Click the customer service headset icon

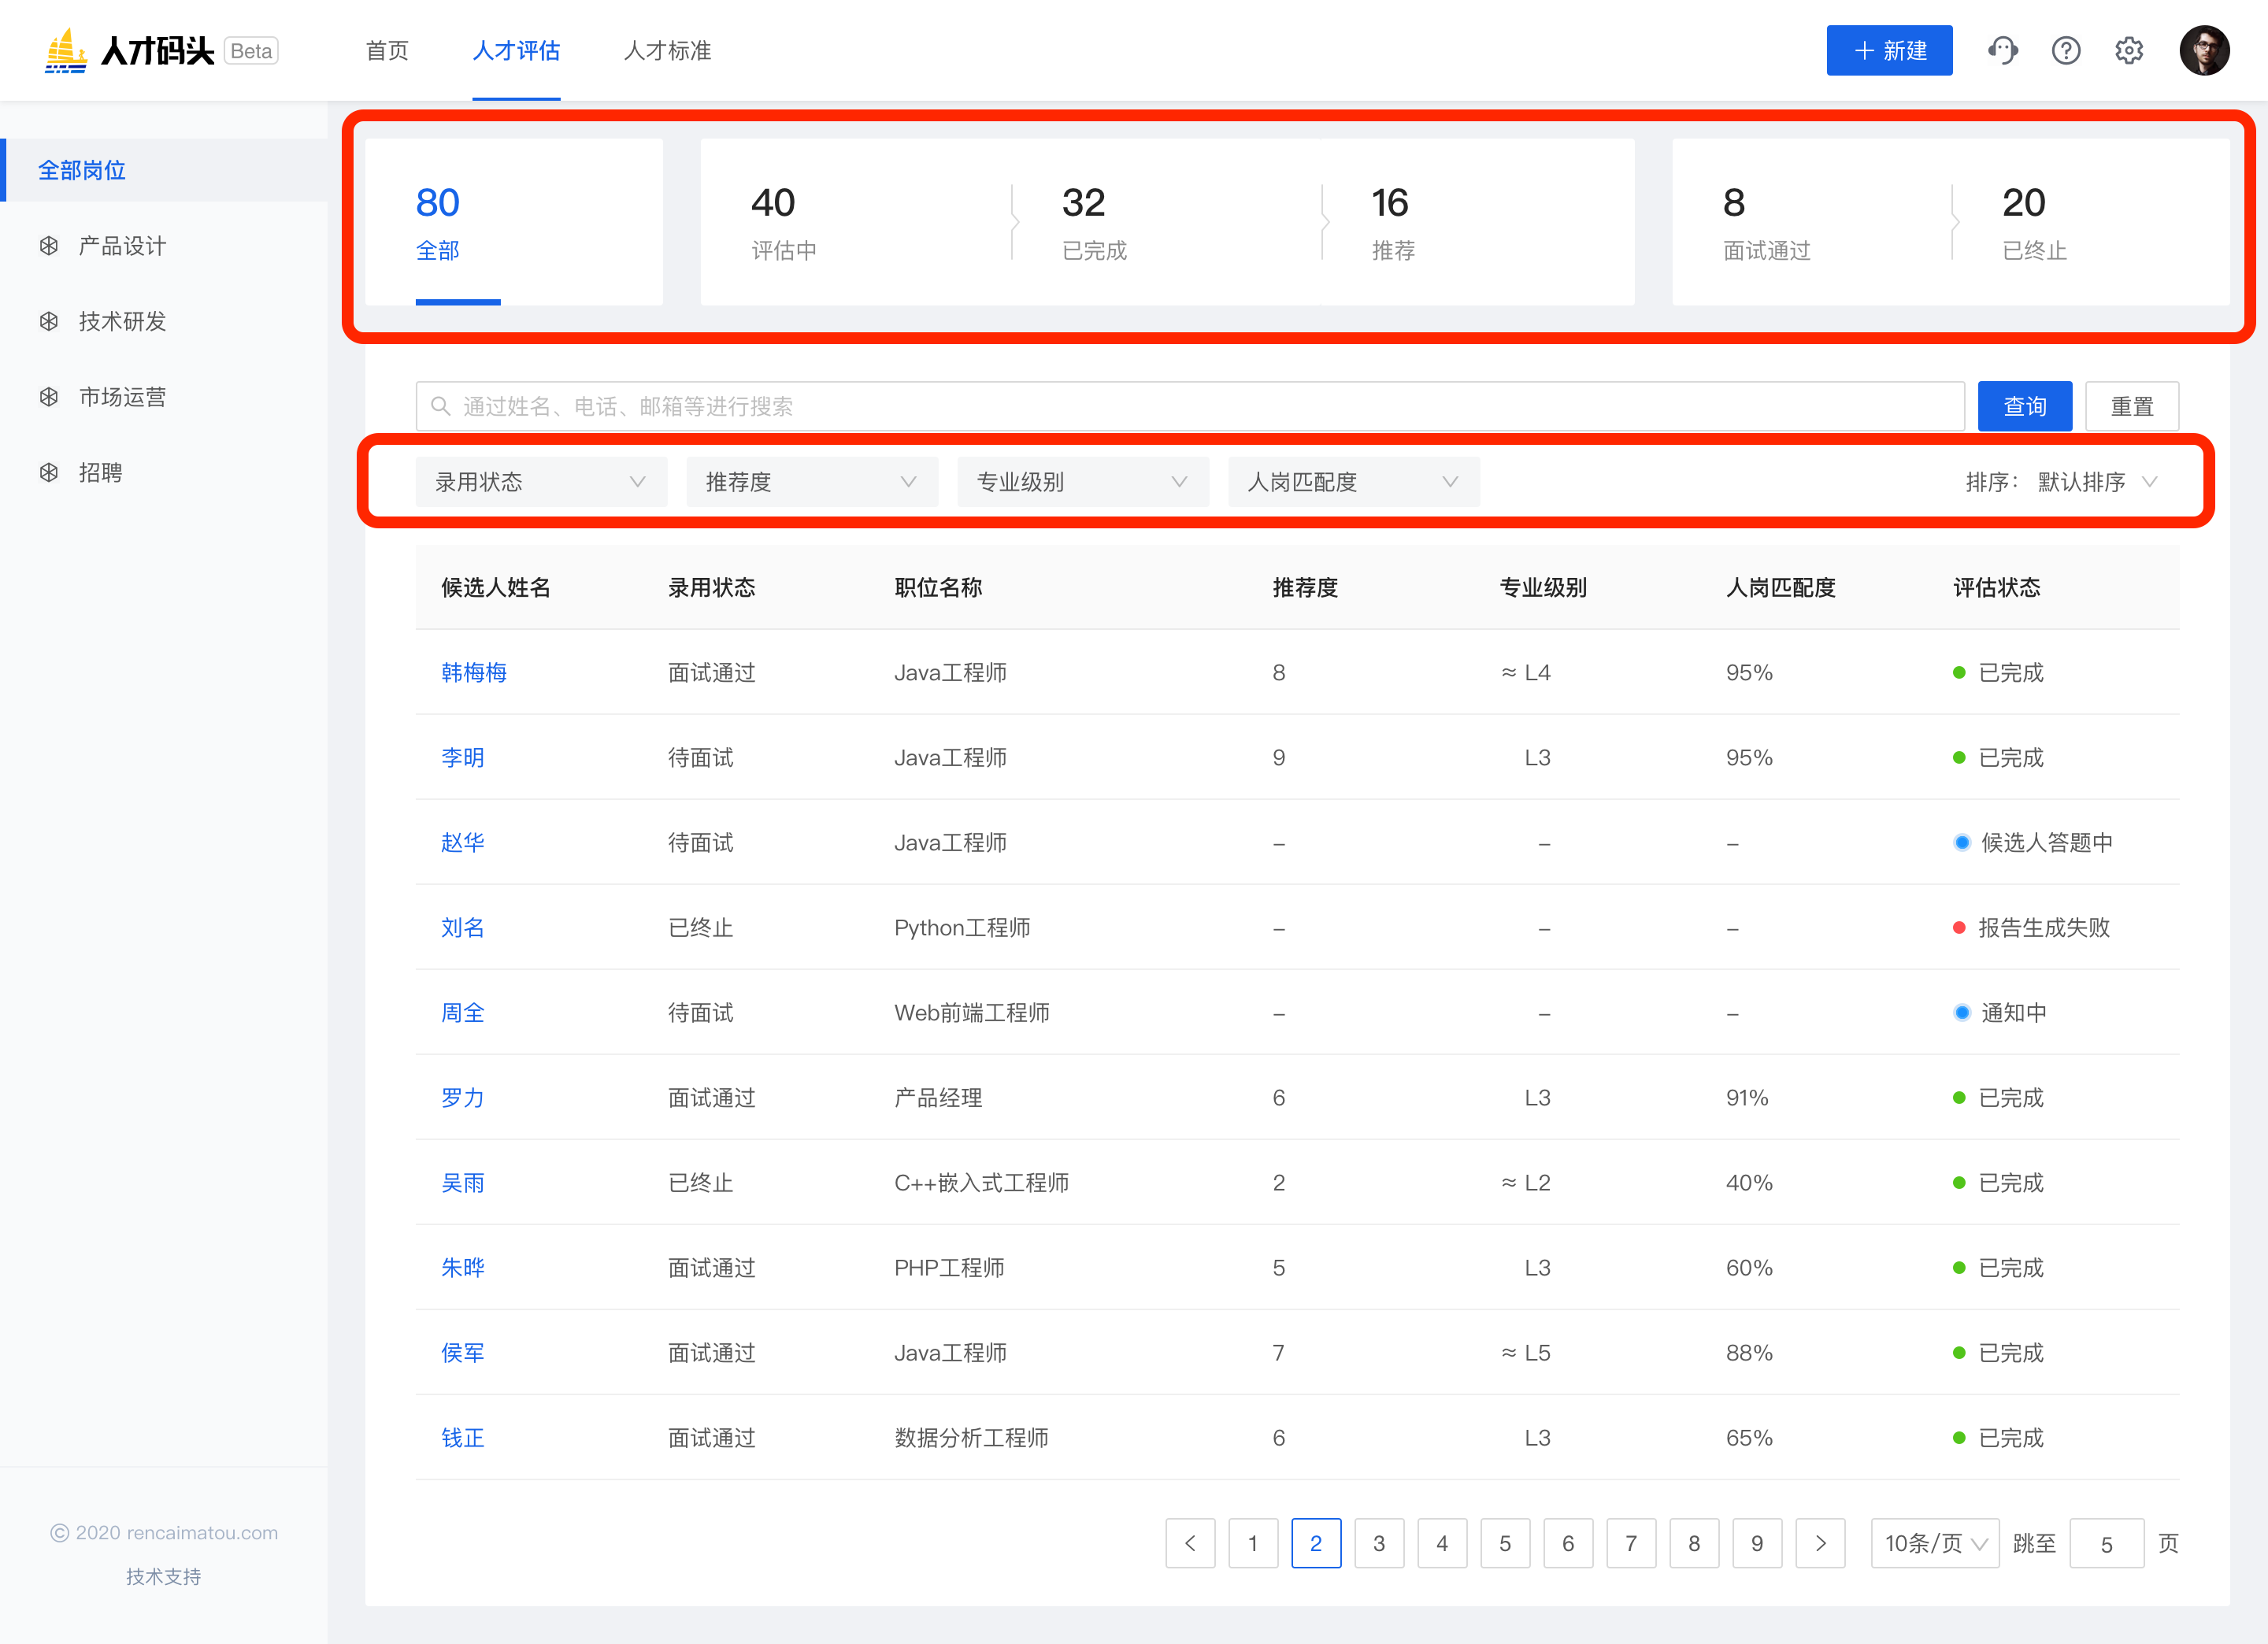click(2002, 50)
